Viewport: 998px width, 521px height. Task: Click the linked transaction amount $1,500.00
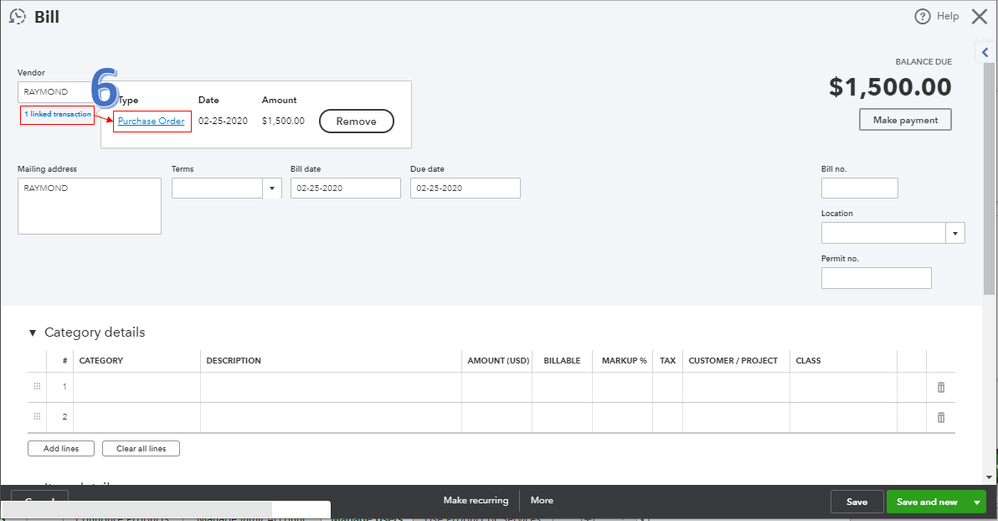point(283,121)
